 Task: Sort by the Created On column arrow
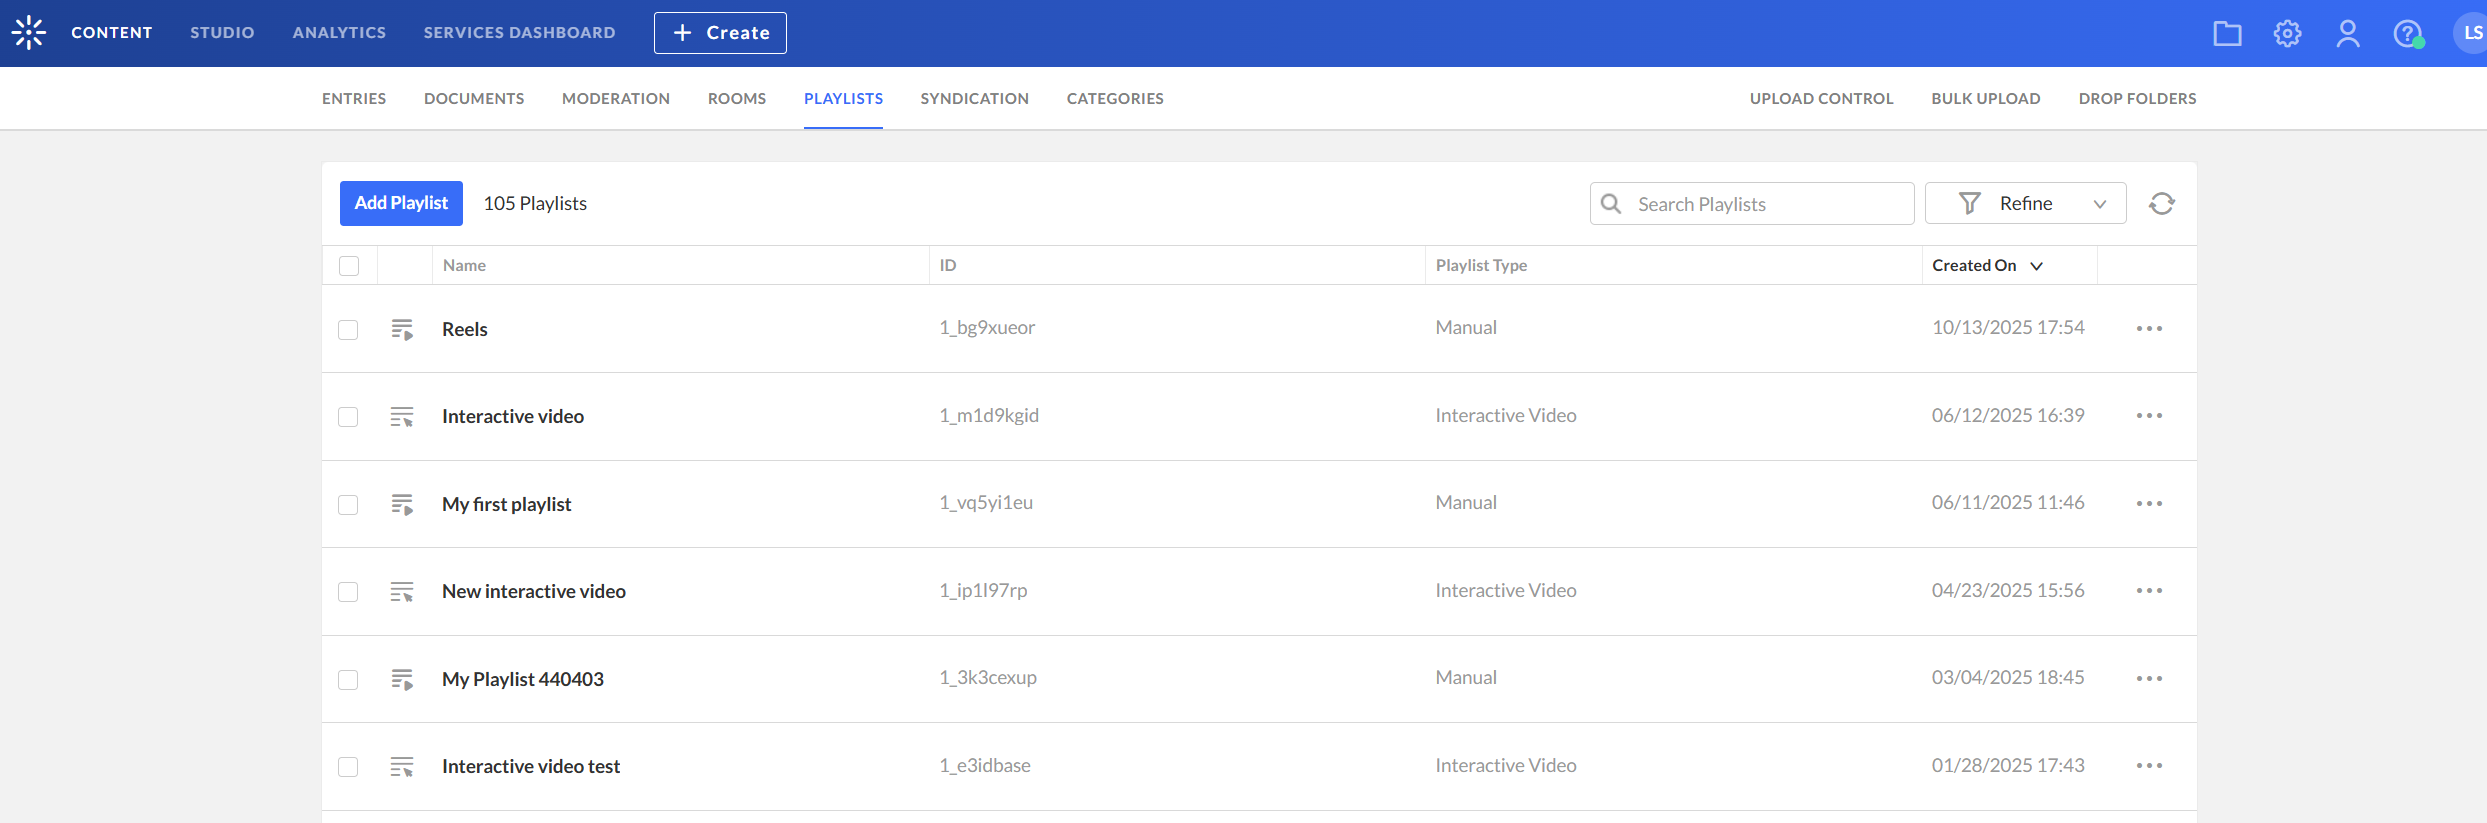[2037, 266]
